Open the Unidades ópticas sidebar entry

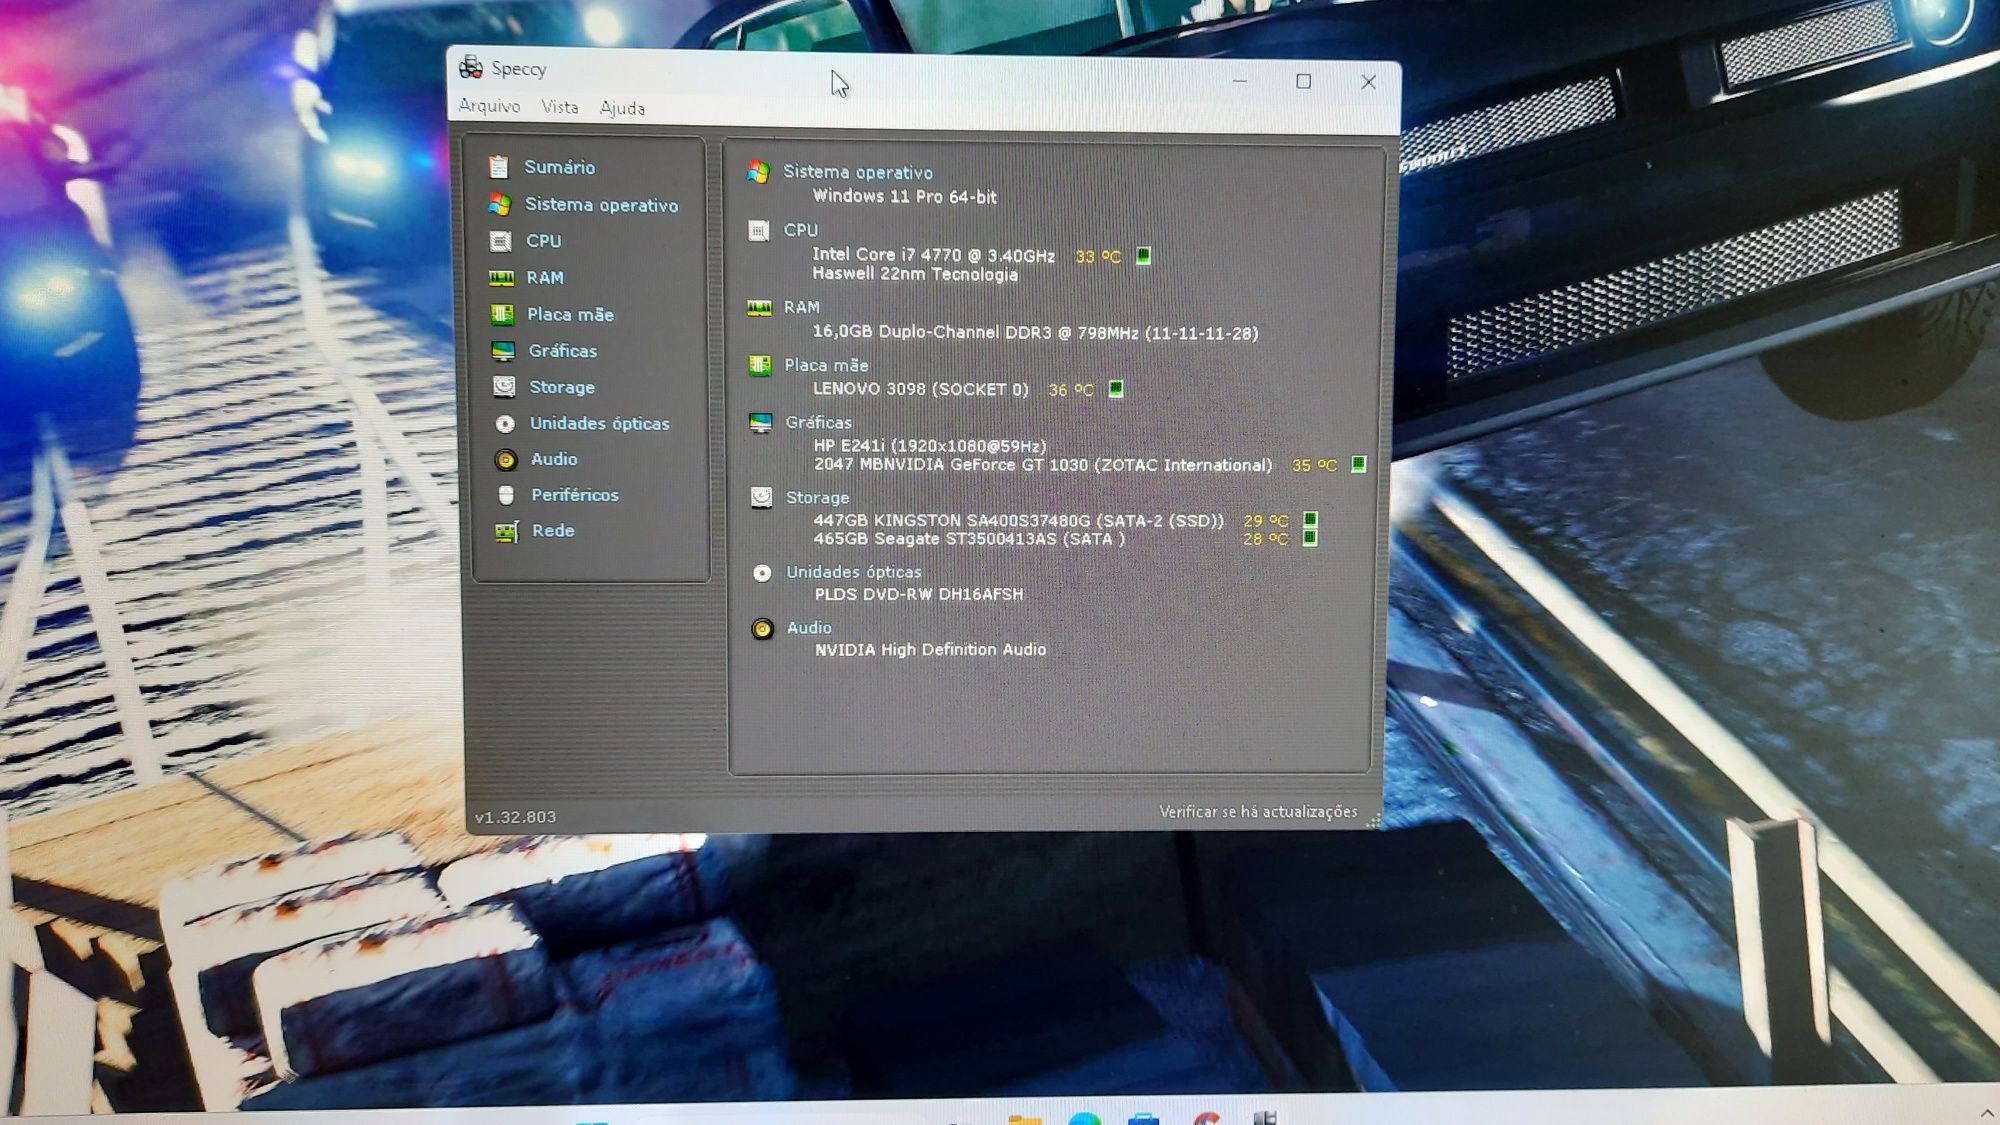(x=599, y=424)
